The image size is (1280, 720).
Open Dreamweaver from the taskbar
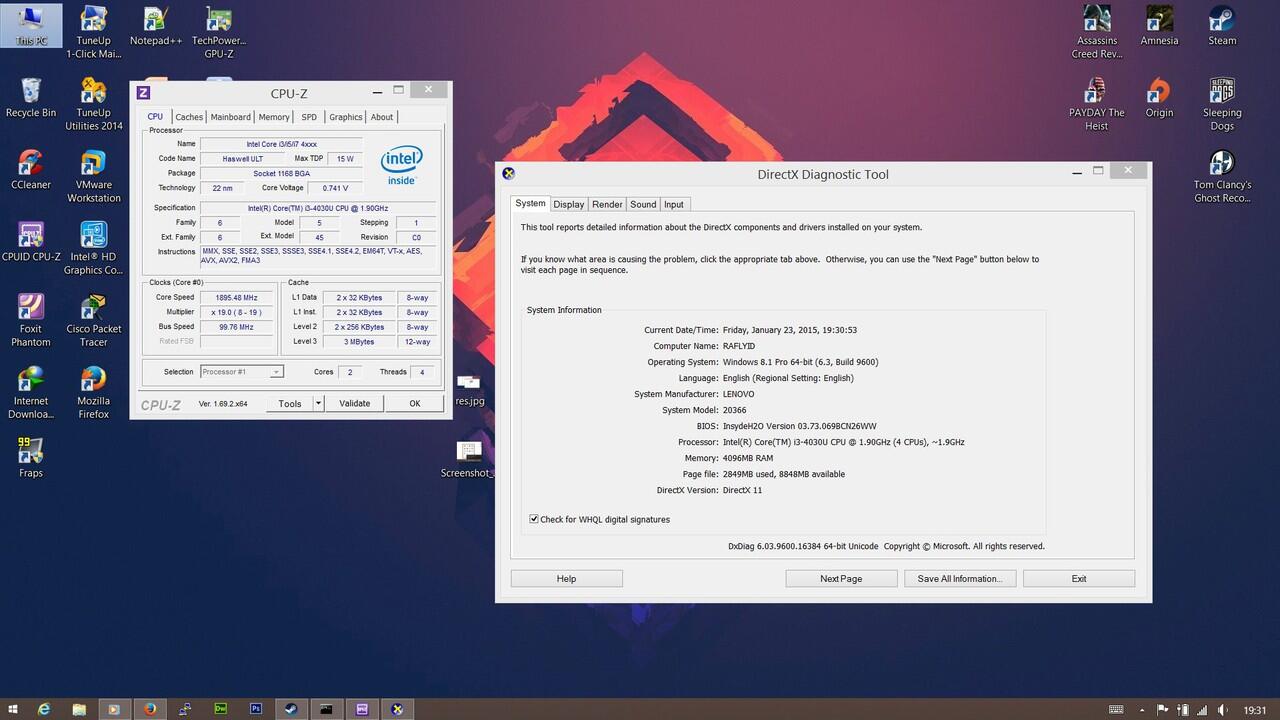coord(220,709)
